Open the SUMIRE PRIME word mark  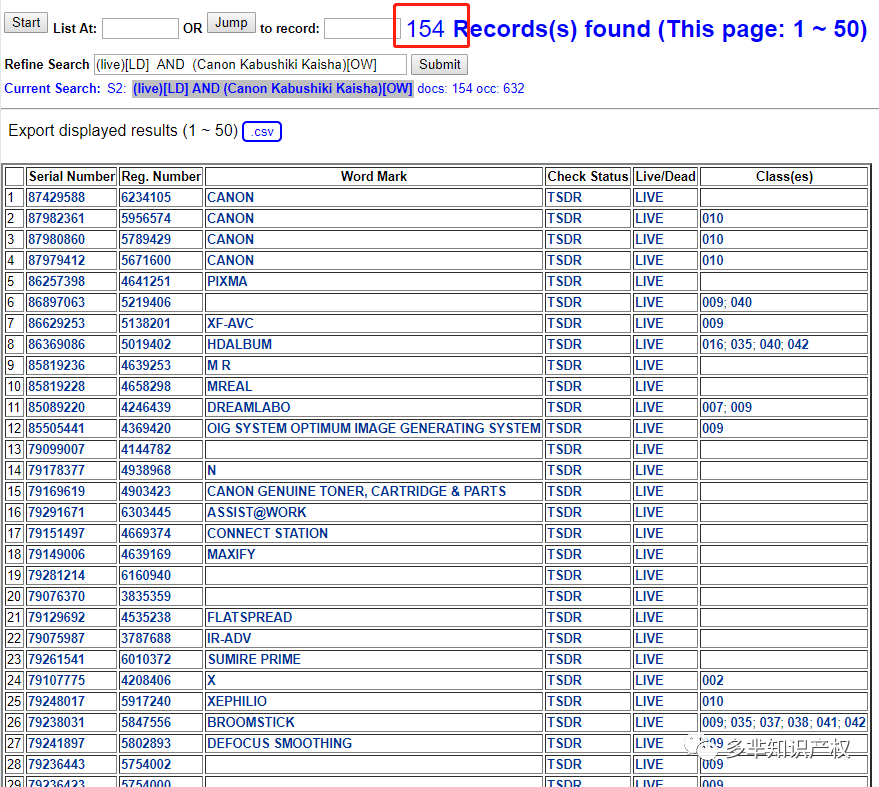click(254, 660)
